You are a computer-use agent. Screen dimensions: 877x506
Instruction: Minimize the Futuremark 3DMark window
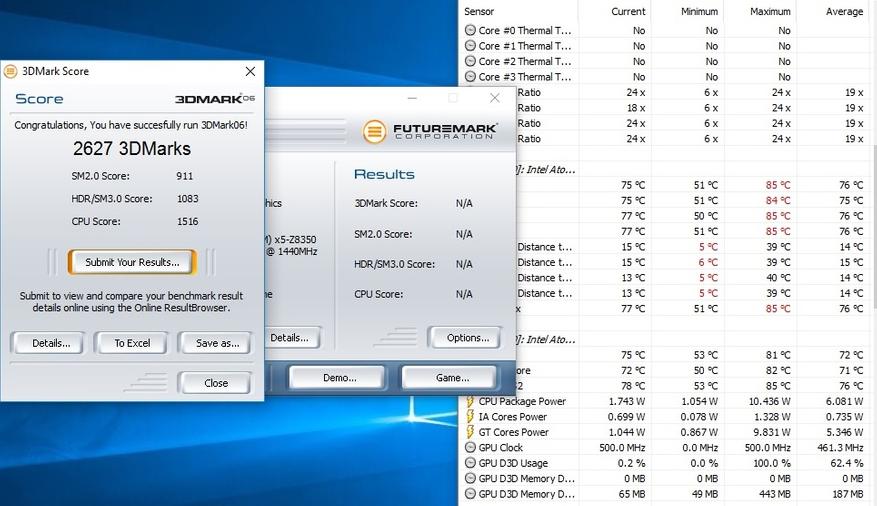click(x=412, y=98)
